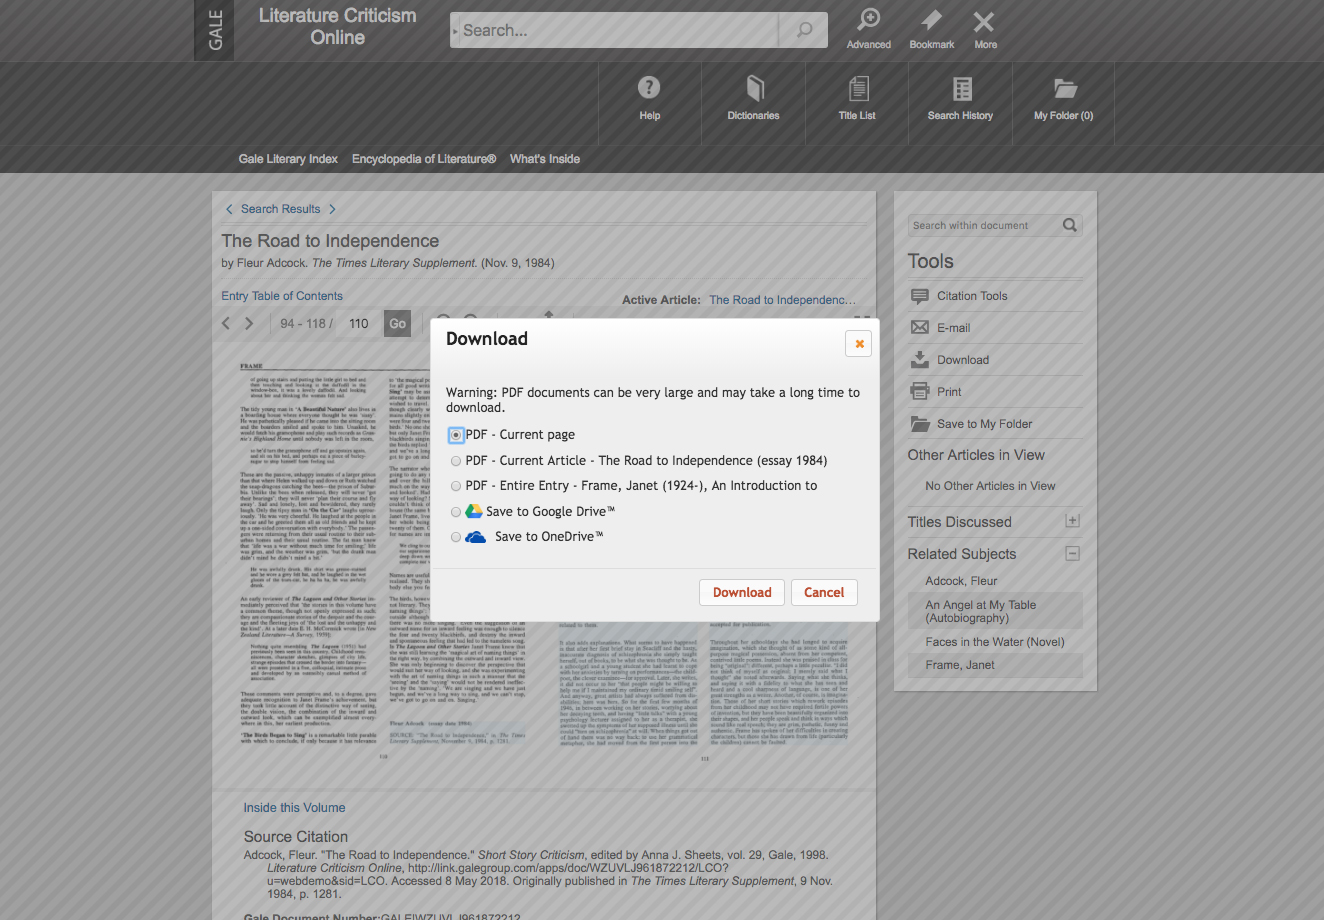Screen dimensions: 1324x920
Task: Select Save to OneDrive radio button
Action: 456,537
